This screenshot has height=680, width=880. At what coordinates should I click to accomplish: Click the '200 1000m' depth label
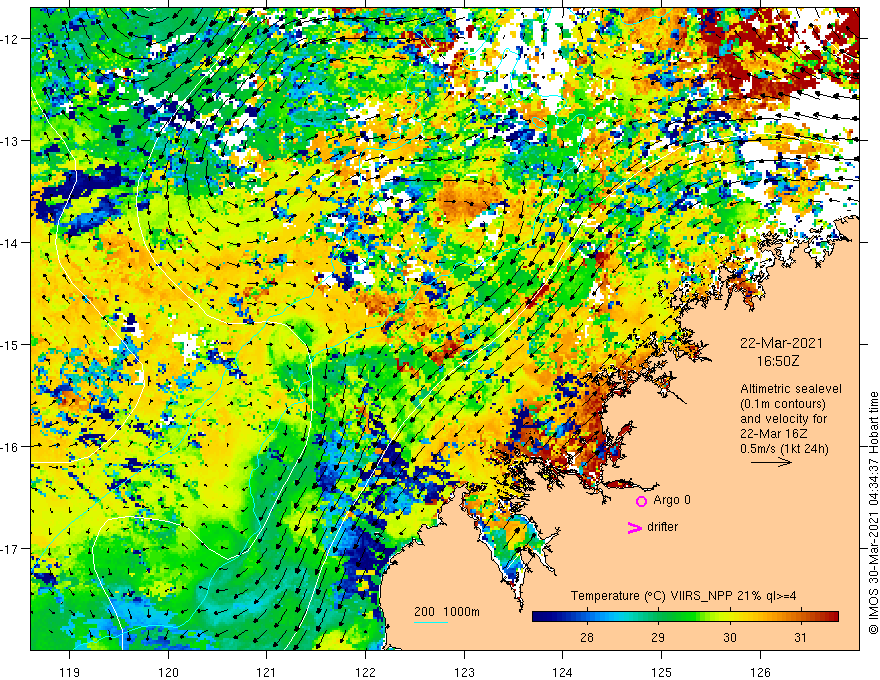447,612
